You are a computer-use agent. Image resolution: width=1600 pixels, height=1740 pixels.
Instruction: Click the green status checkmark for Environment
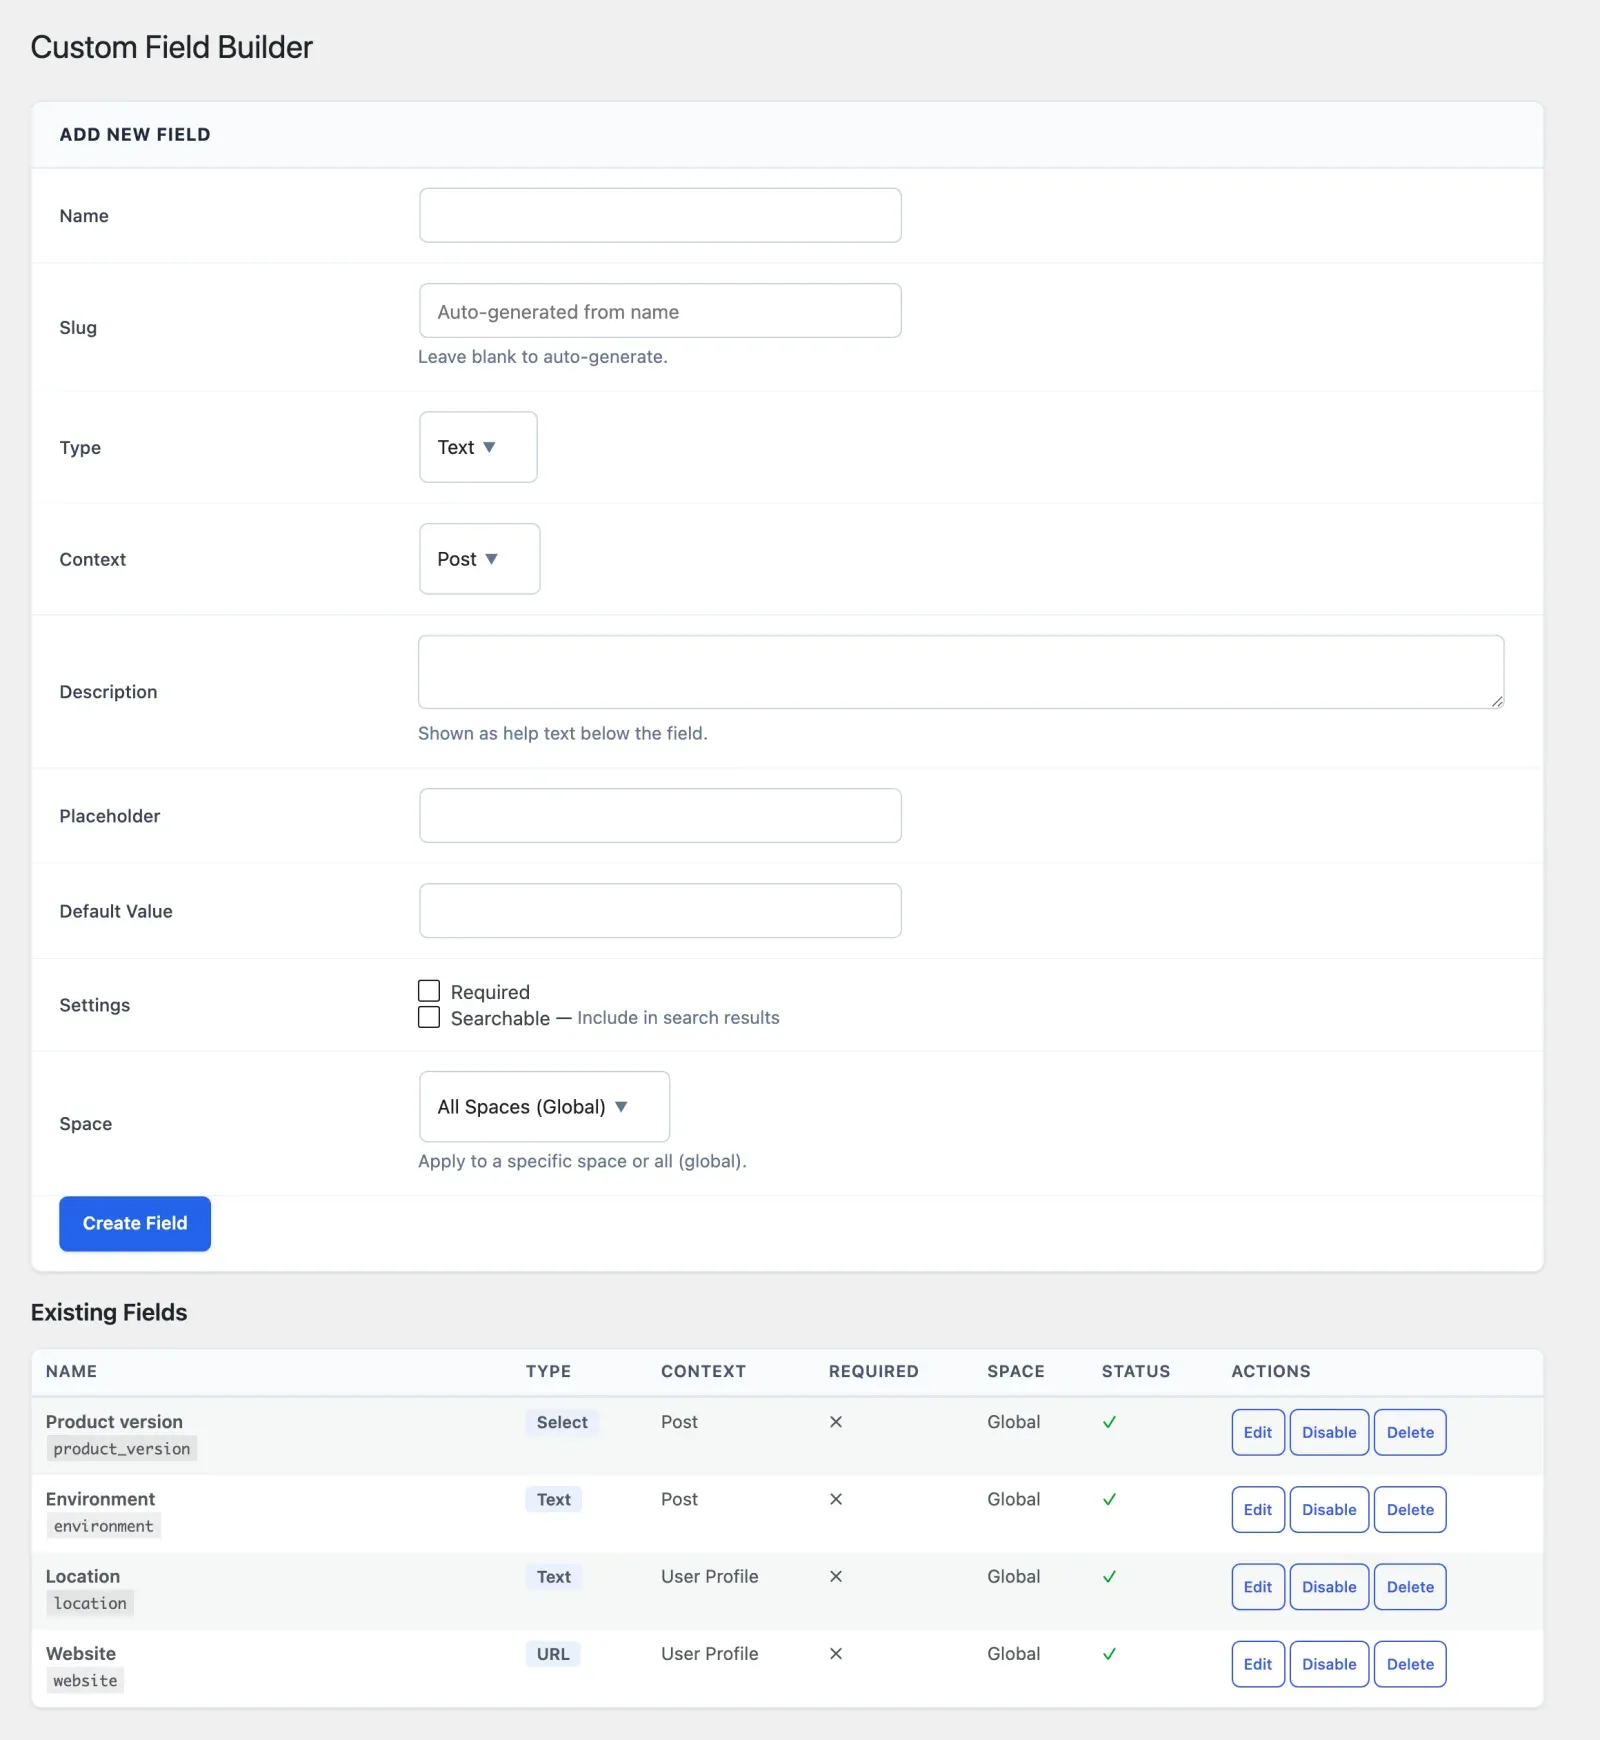tap(1109, 1499)
